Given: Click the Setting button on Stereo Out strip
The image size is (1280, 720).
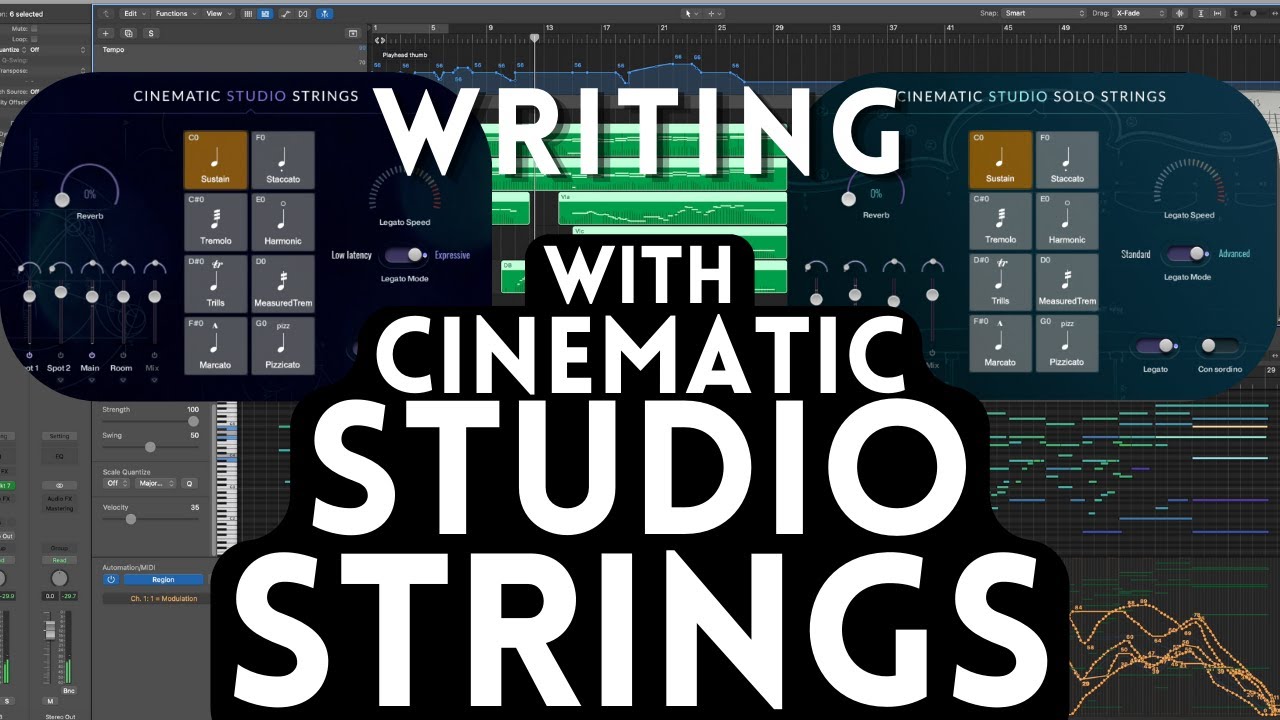Looking at the screenshot, I should point(60,436).
